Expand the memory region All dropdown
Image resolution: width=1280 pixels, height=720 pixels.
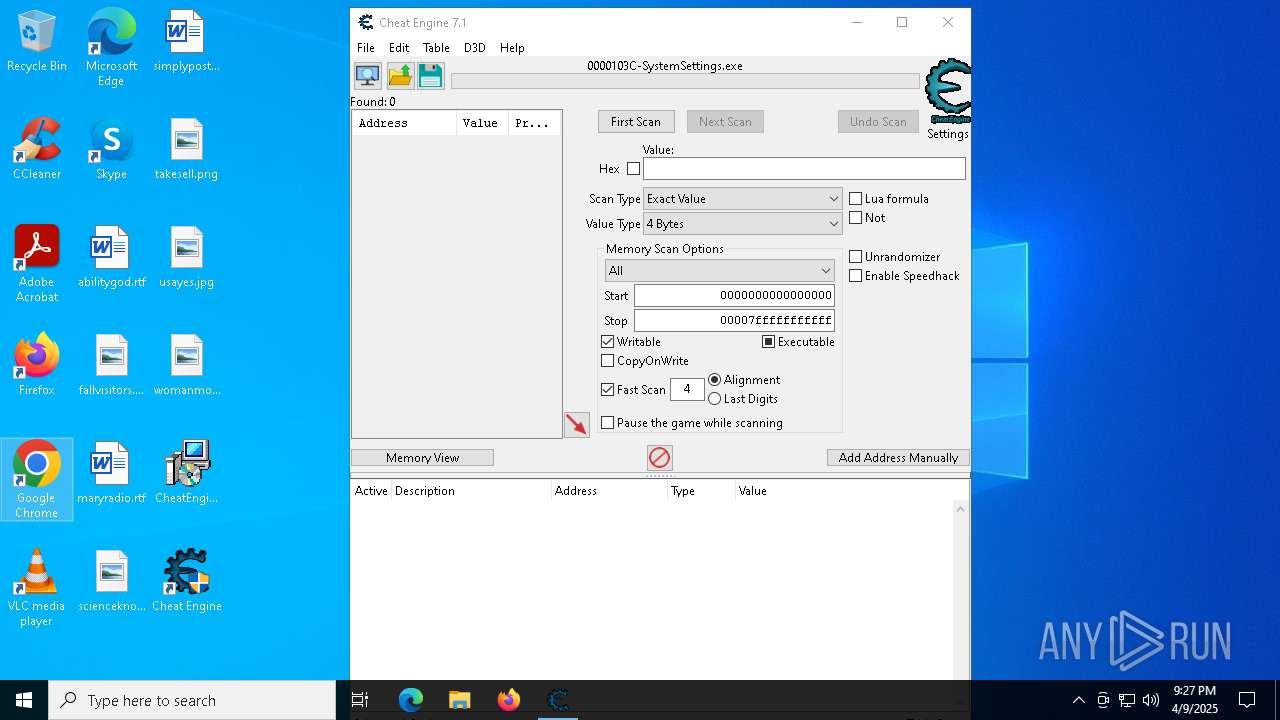point(719,271)
